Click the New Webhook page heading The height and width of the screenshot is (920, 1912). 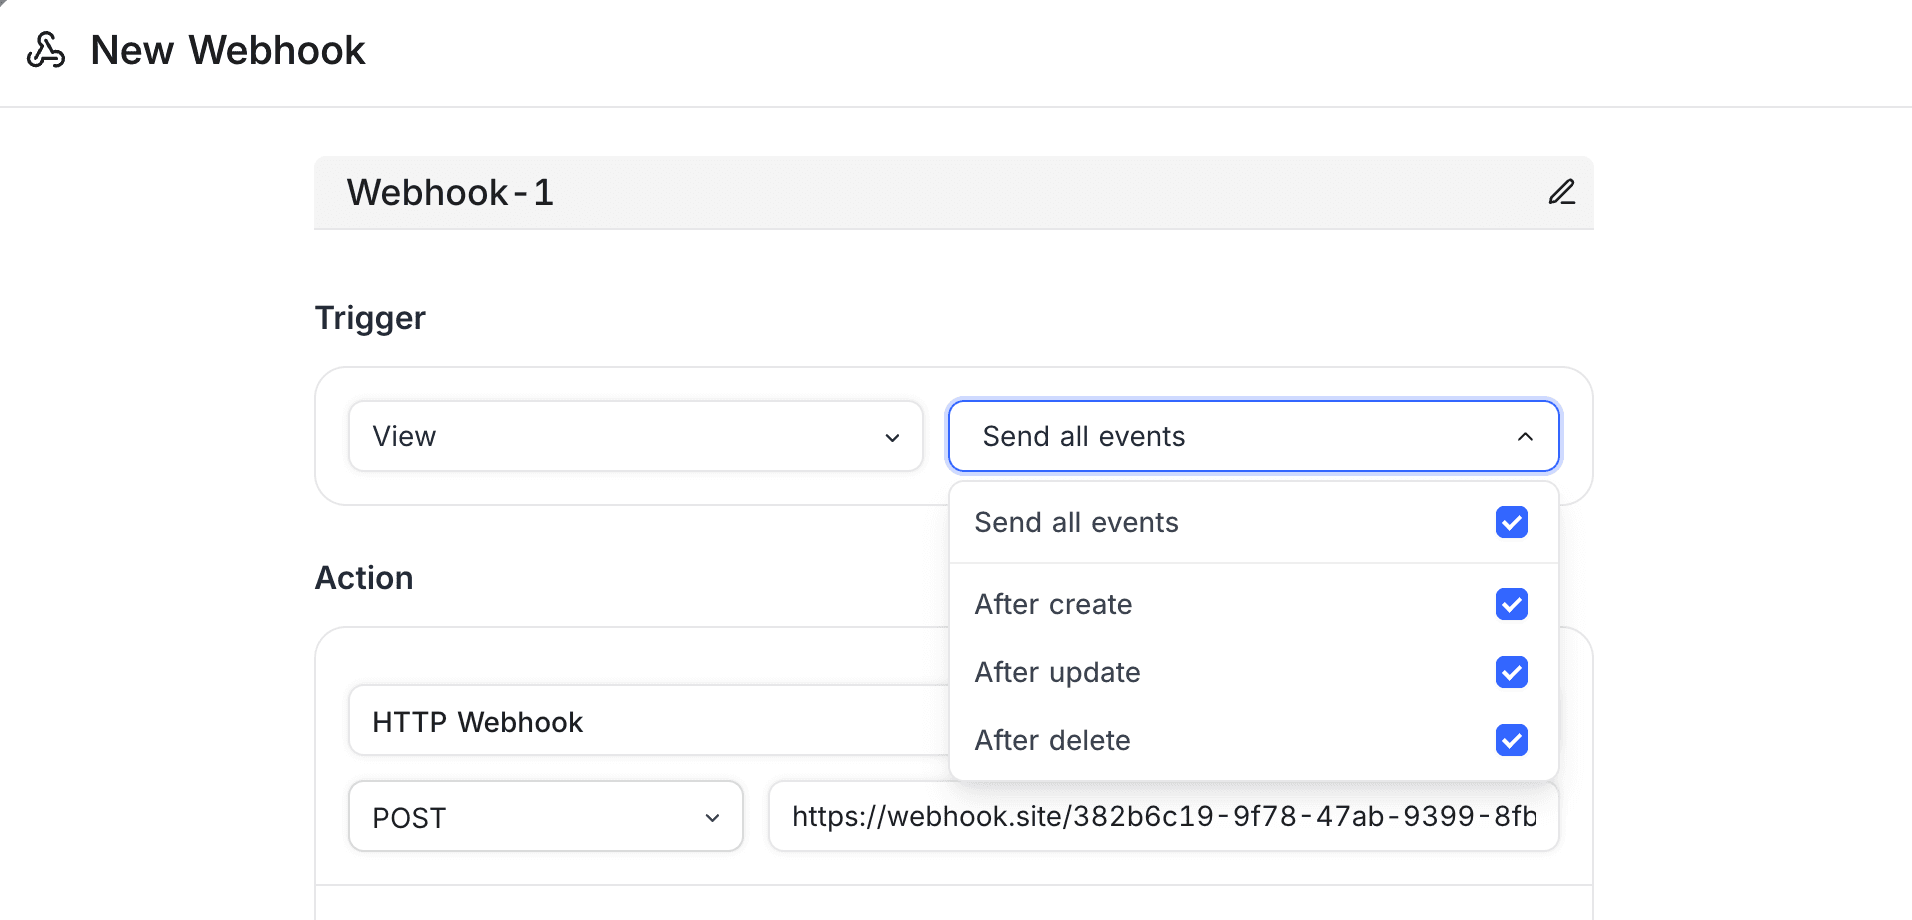point(227,50)
